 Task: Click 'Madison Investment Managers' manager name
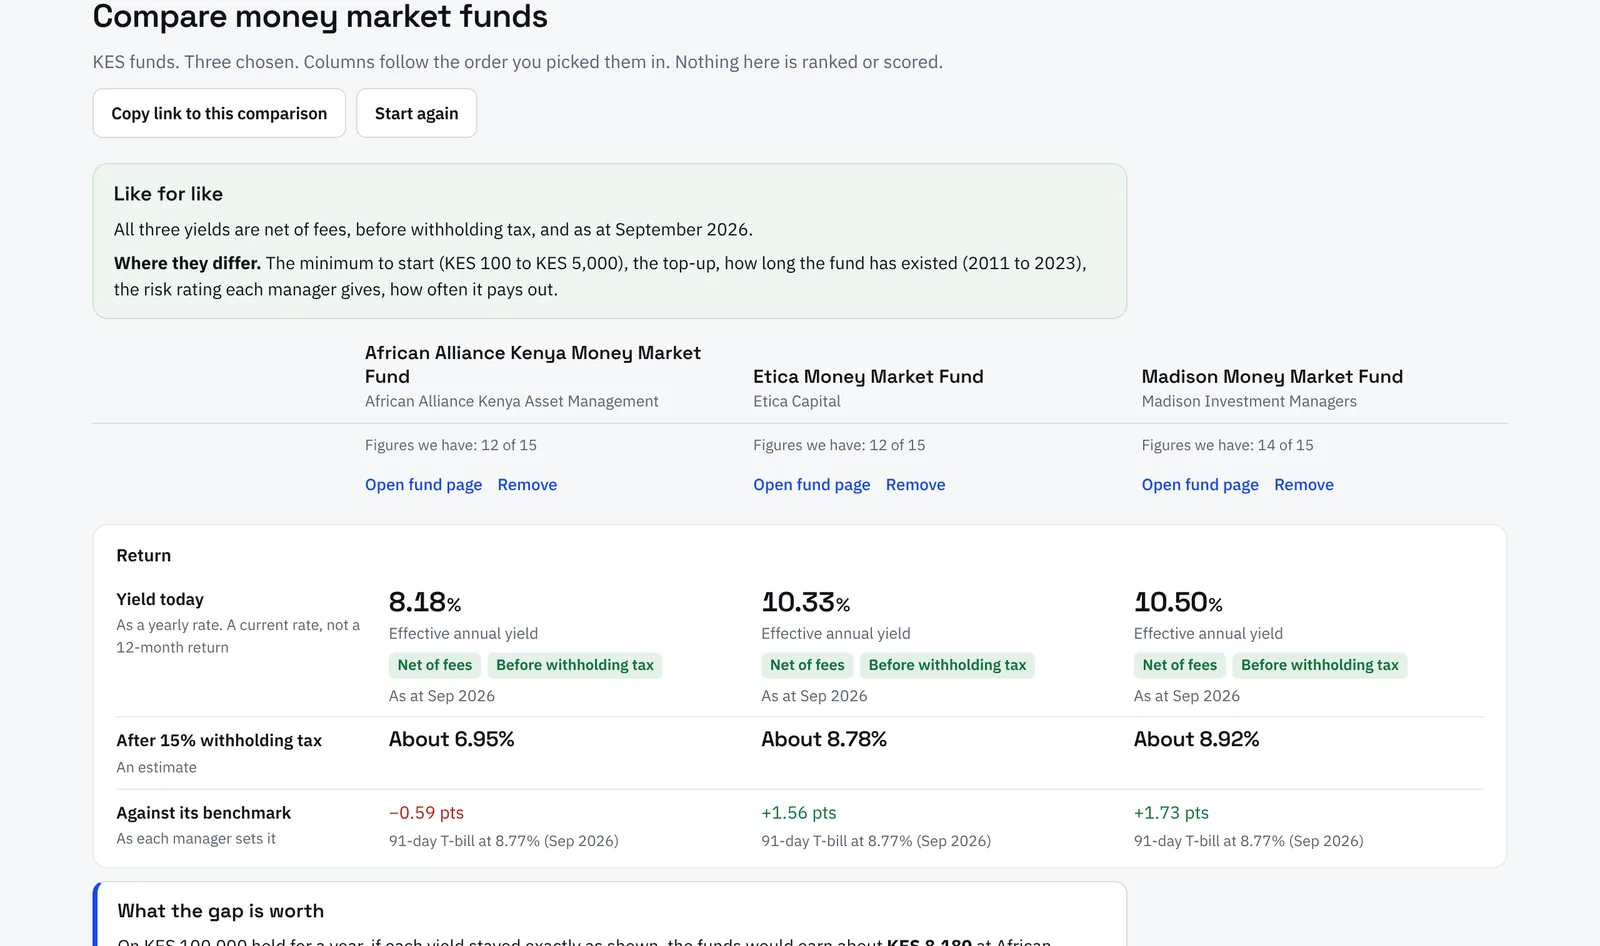click(1249, 401)
